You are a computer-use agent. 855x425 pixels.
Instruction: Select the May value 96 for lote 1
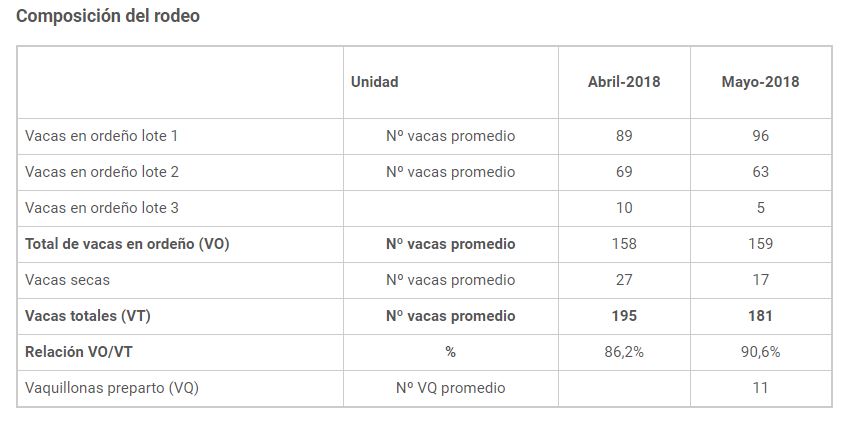pos(760,136)
